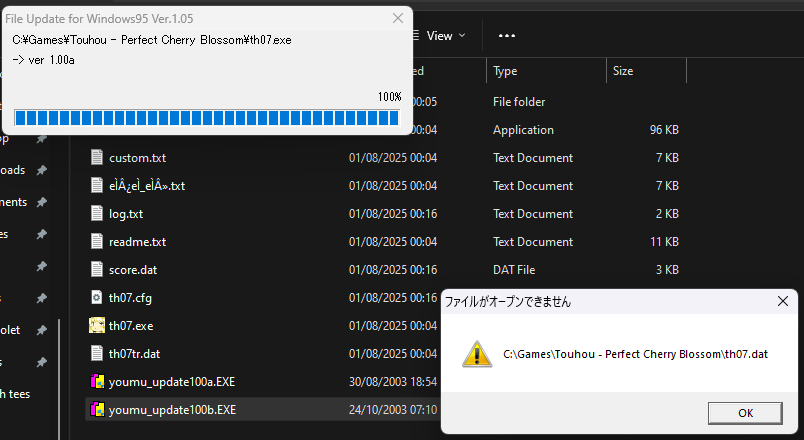Click the custom.txt file name
Image resolution: width=804 pixels, height=440 pixels.
(x=137, y=158)
